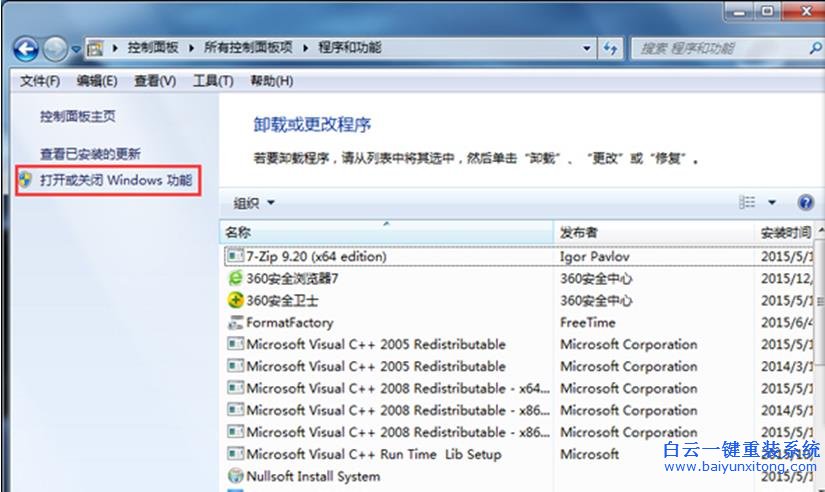Click the refresh button beside address bar
Viewport: 825px width, 492px height.
pyautogui.click(x=610, y=48)
